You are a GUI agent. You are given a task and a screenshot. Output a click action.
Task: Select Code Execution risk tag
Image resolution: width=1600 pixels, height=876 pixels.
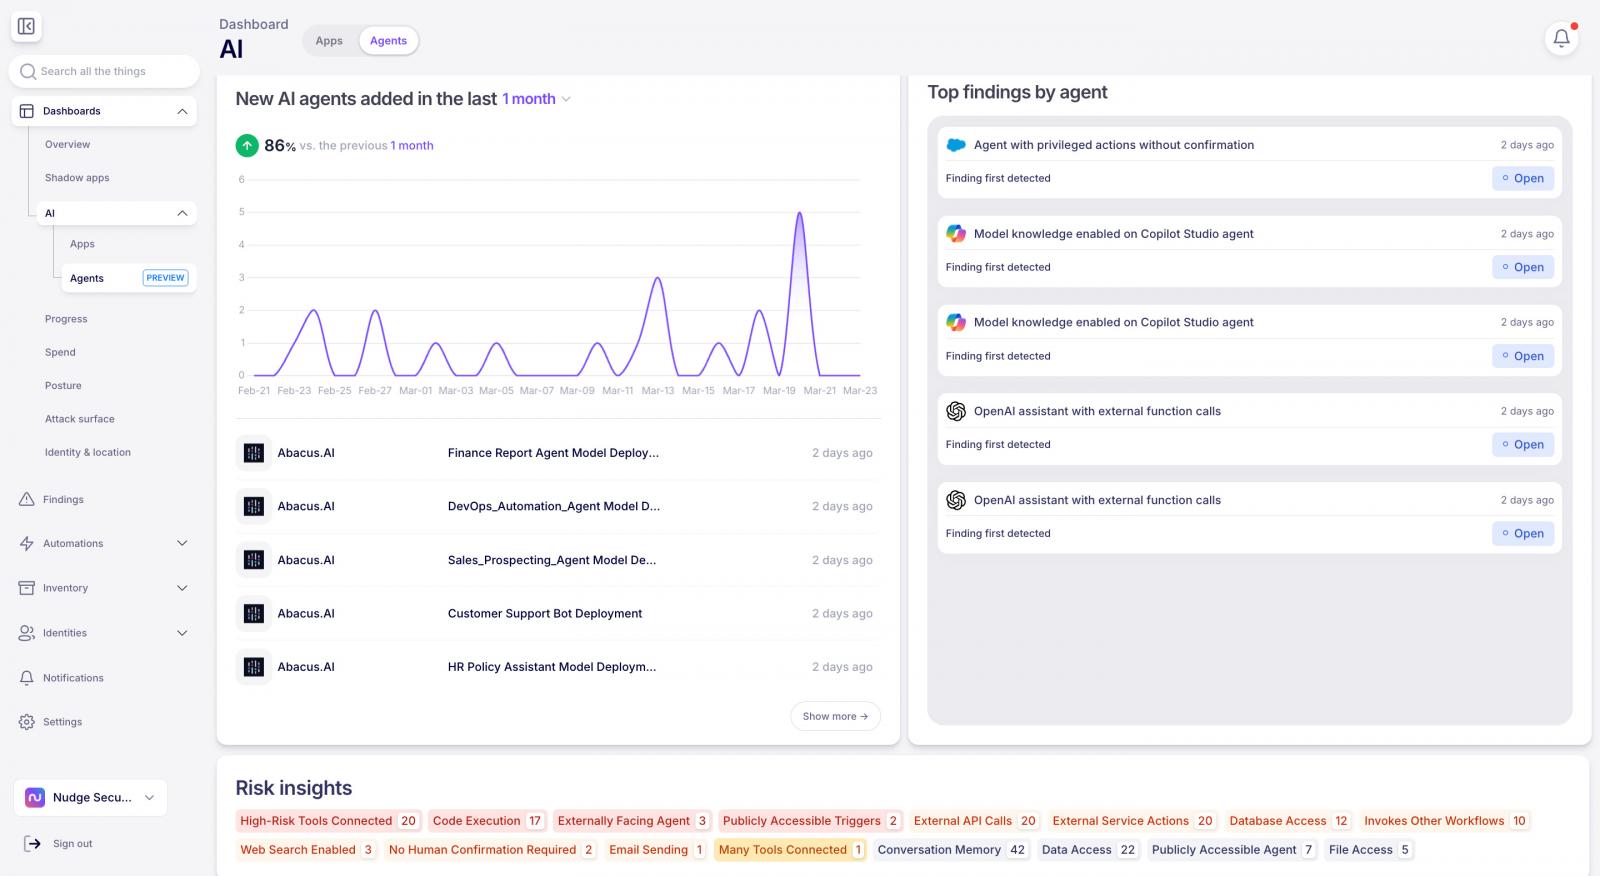pos(487,821)
